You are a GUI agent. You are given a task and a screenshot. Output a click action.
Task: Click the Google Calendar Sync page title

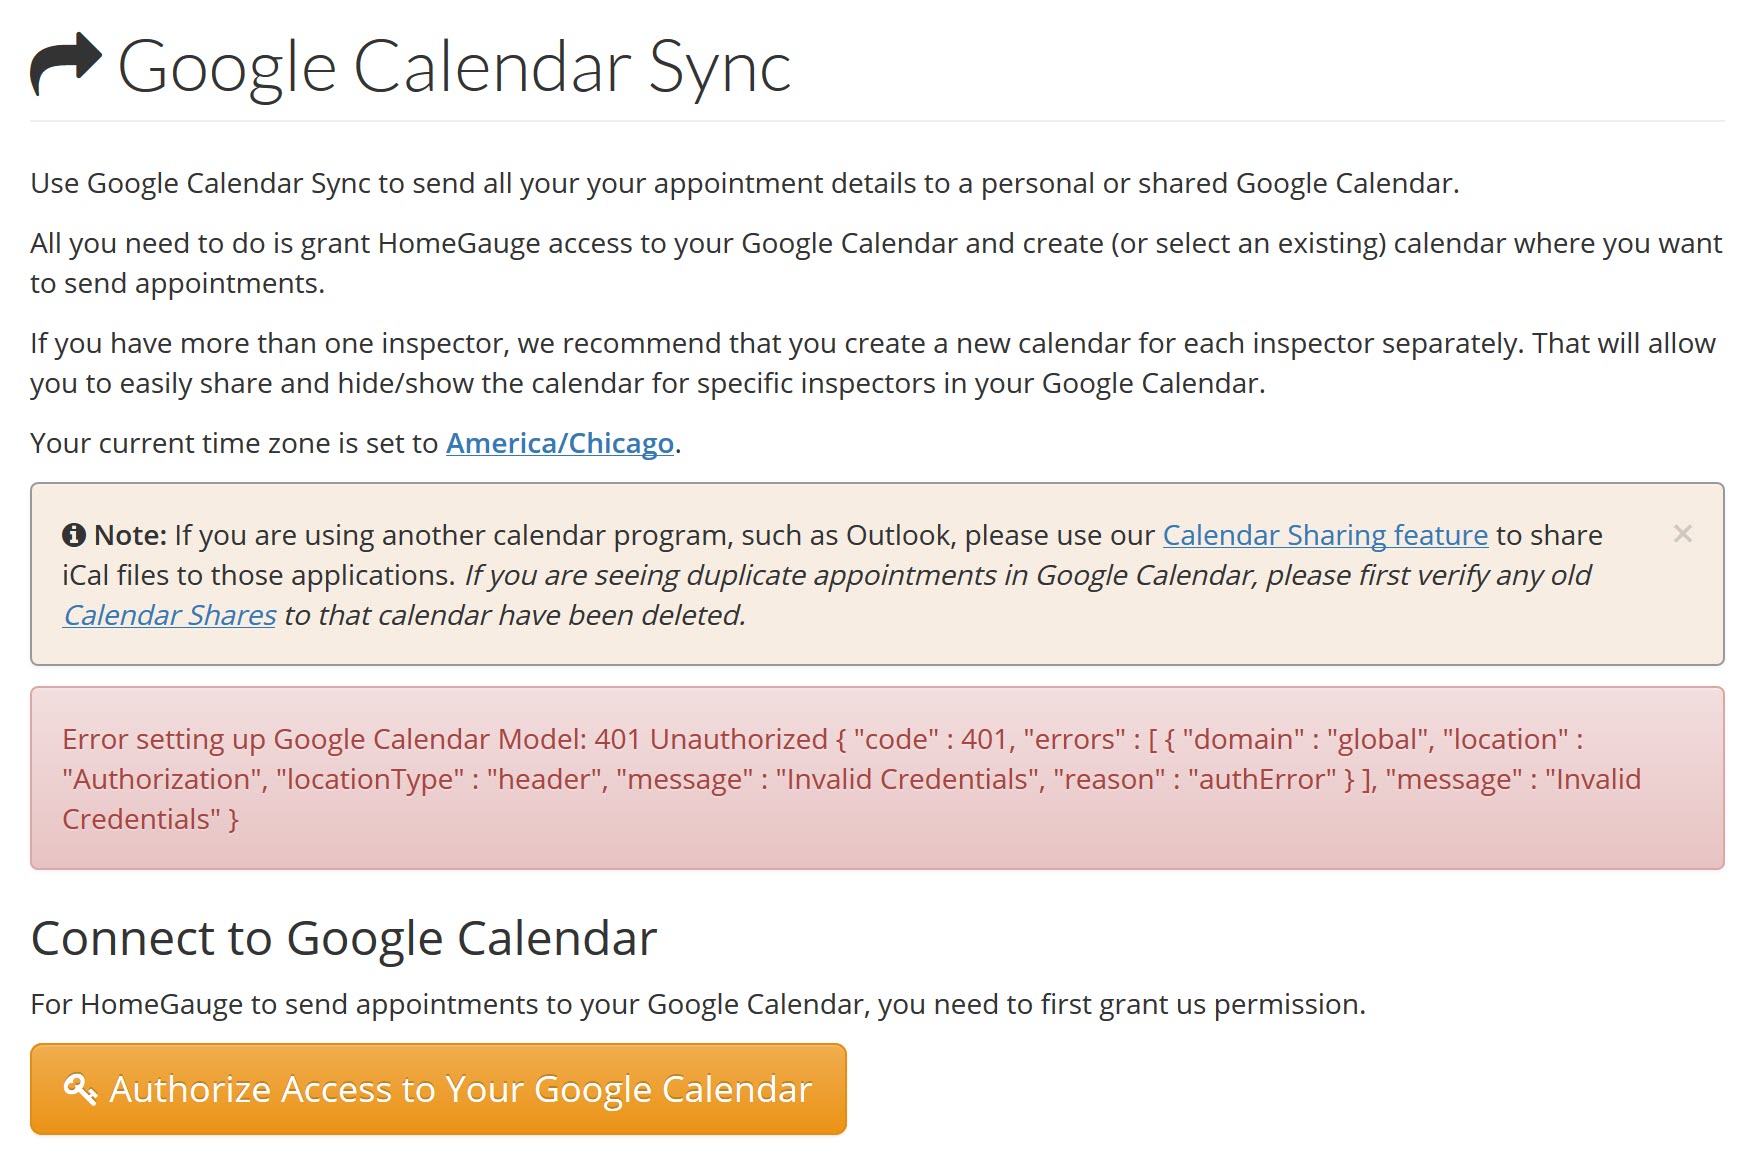(454, 67)
